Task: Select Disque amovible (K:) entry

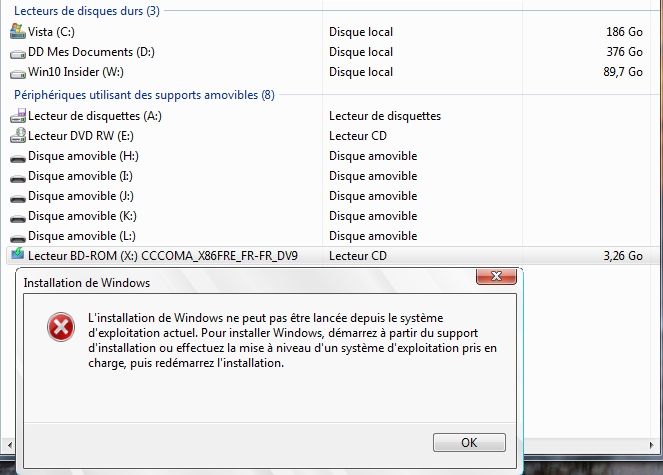Action: (x=82, y=216)
